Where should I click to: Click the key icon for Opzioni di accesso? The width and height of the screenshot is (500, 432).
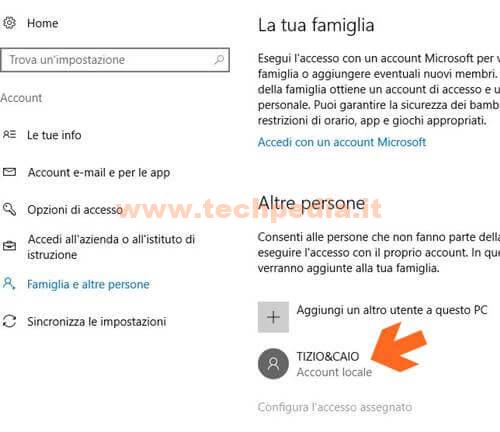pyautogui.click(x=9, y=209)
